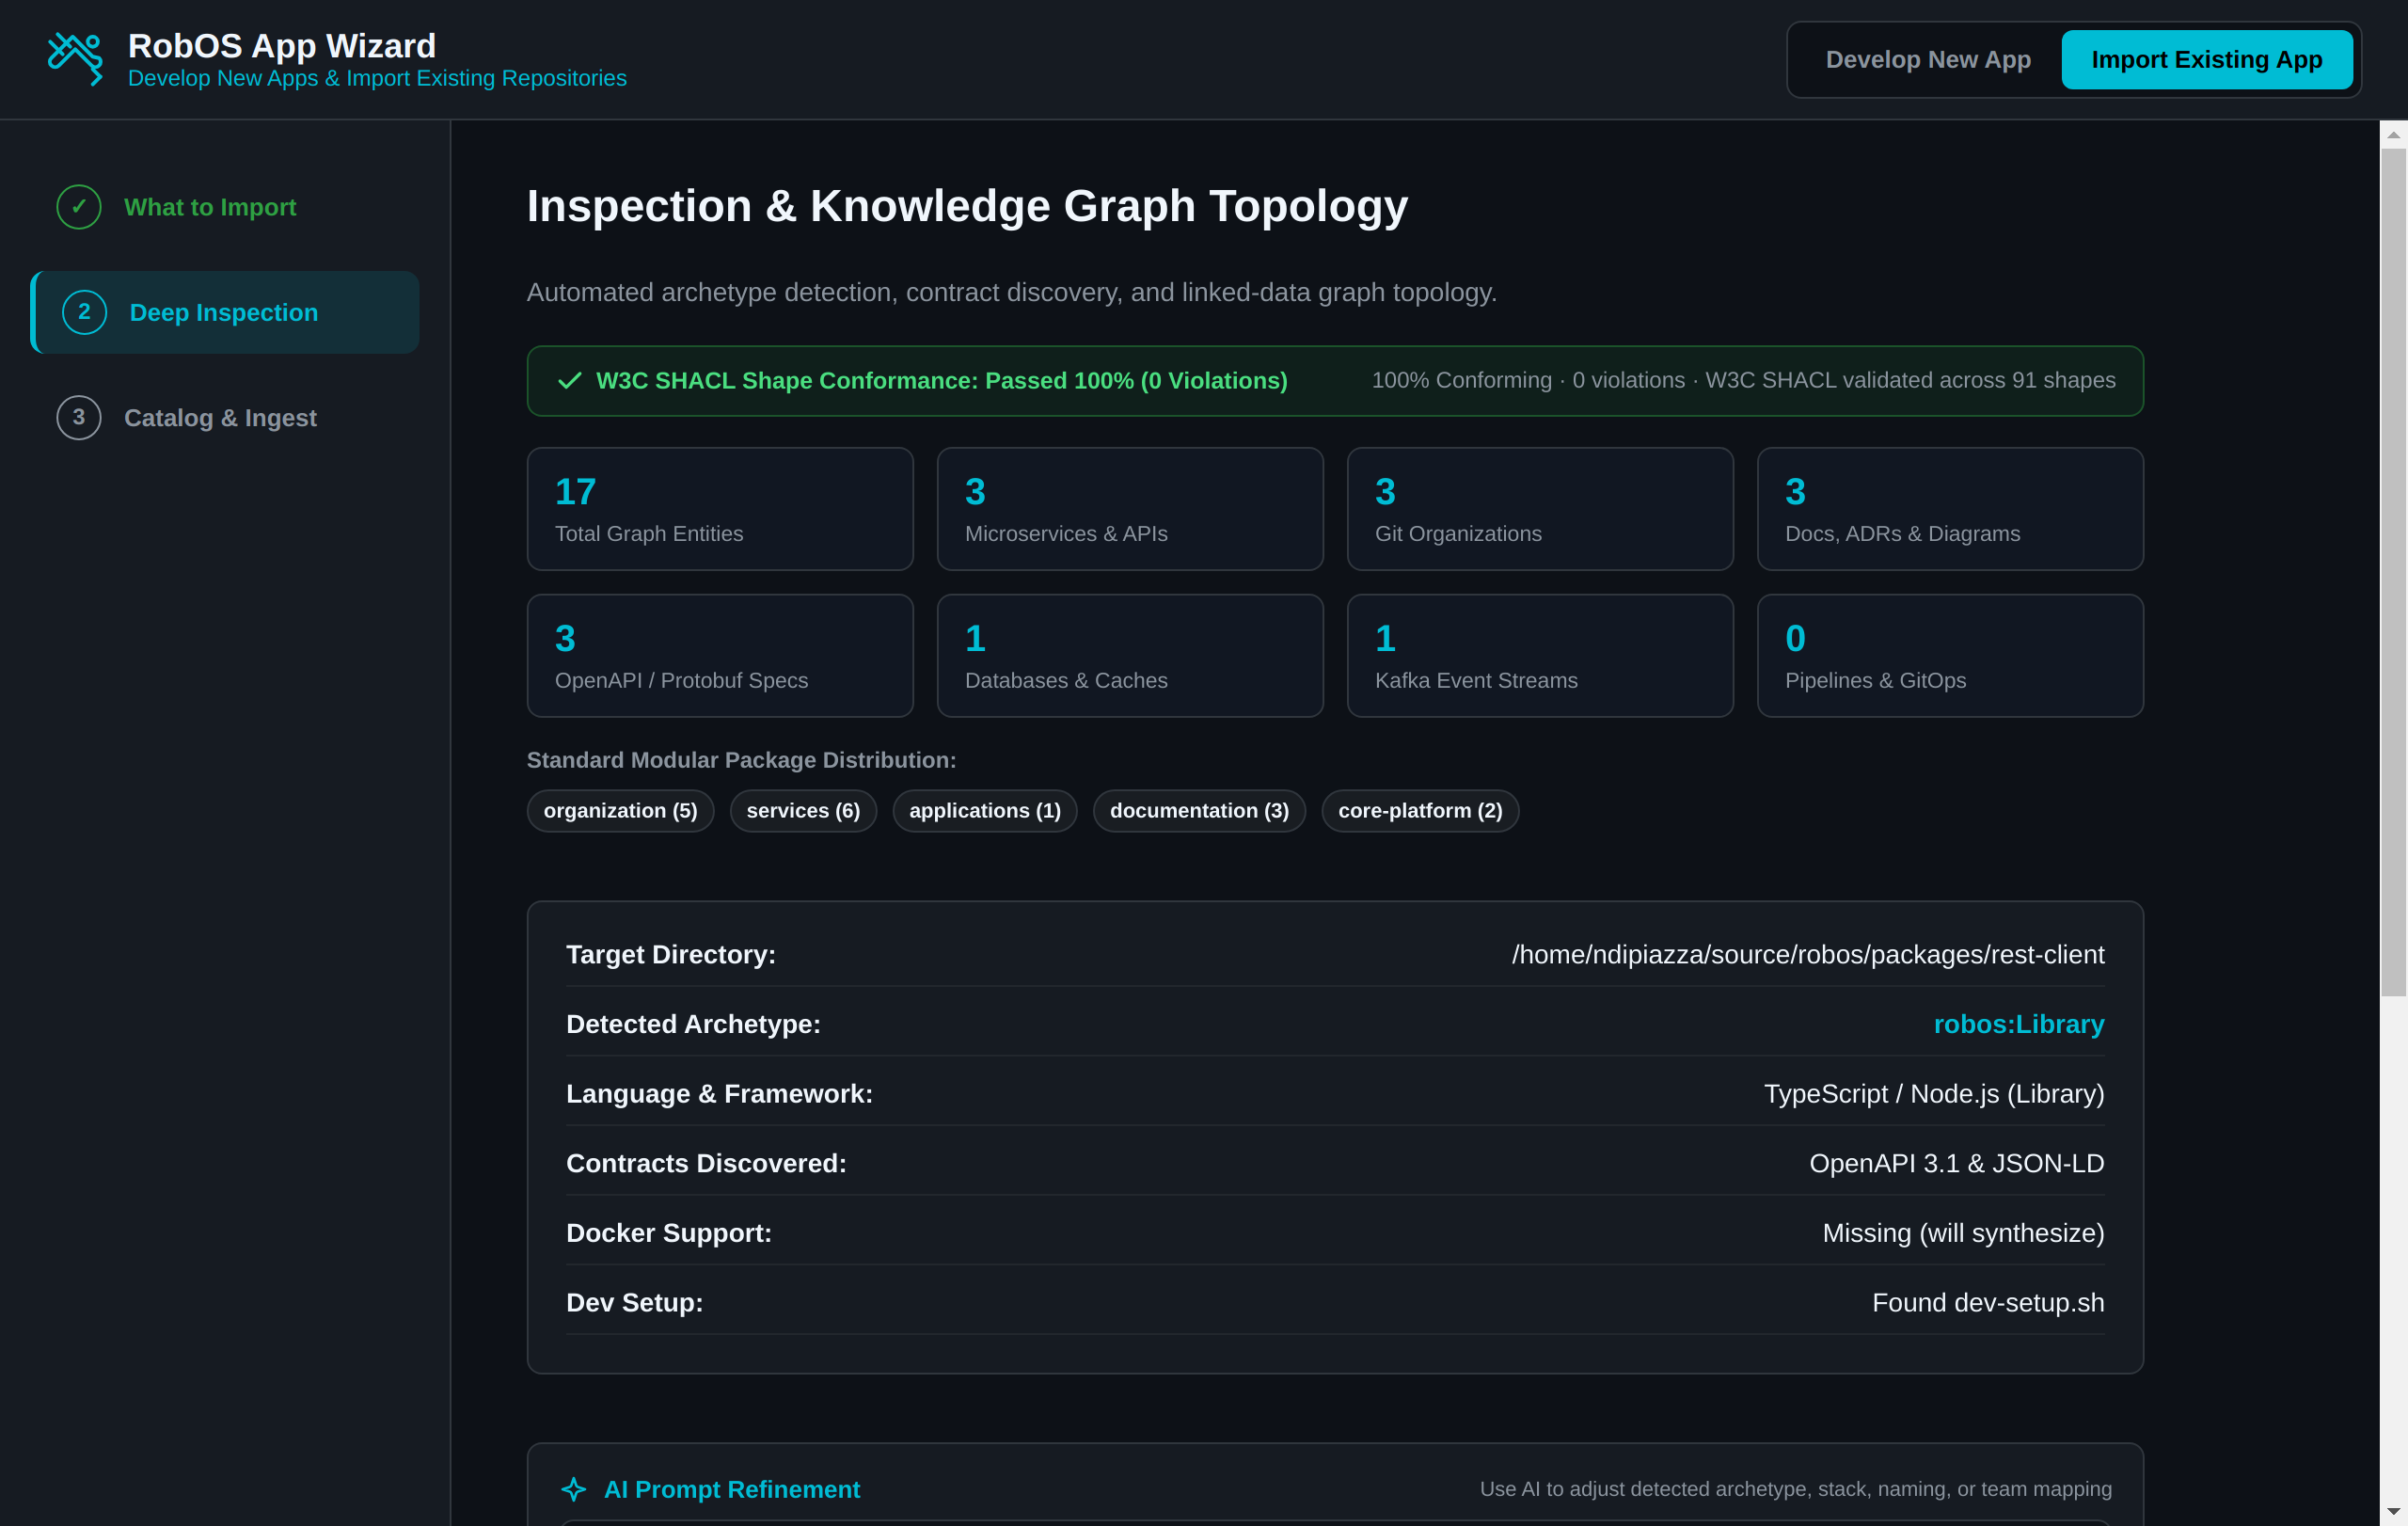Click the Microservices & APIs card
This screenshot has width=2408, height=1526.
coord(1130,509)
